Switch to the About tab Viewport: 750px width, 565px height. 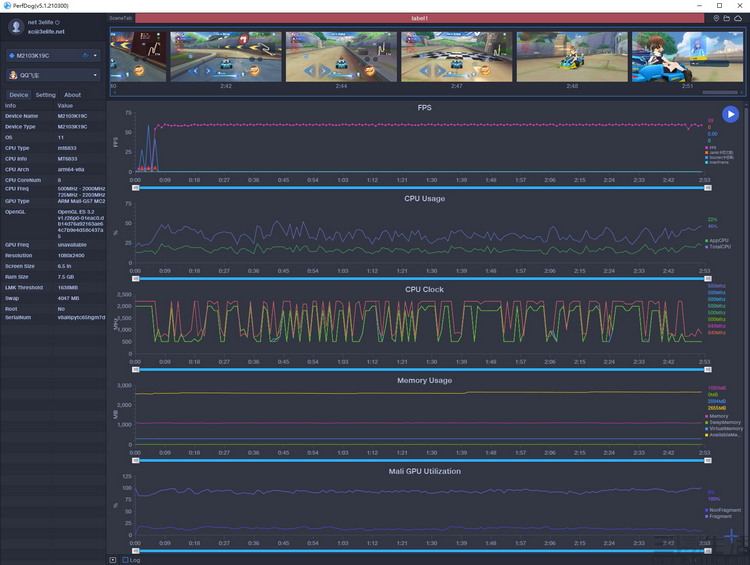click(72, 95)
